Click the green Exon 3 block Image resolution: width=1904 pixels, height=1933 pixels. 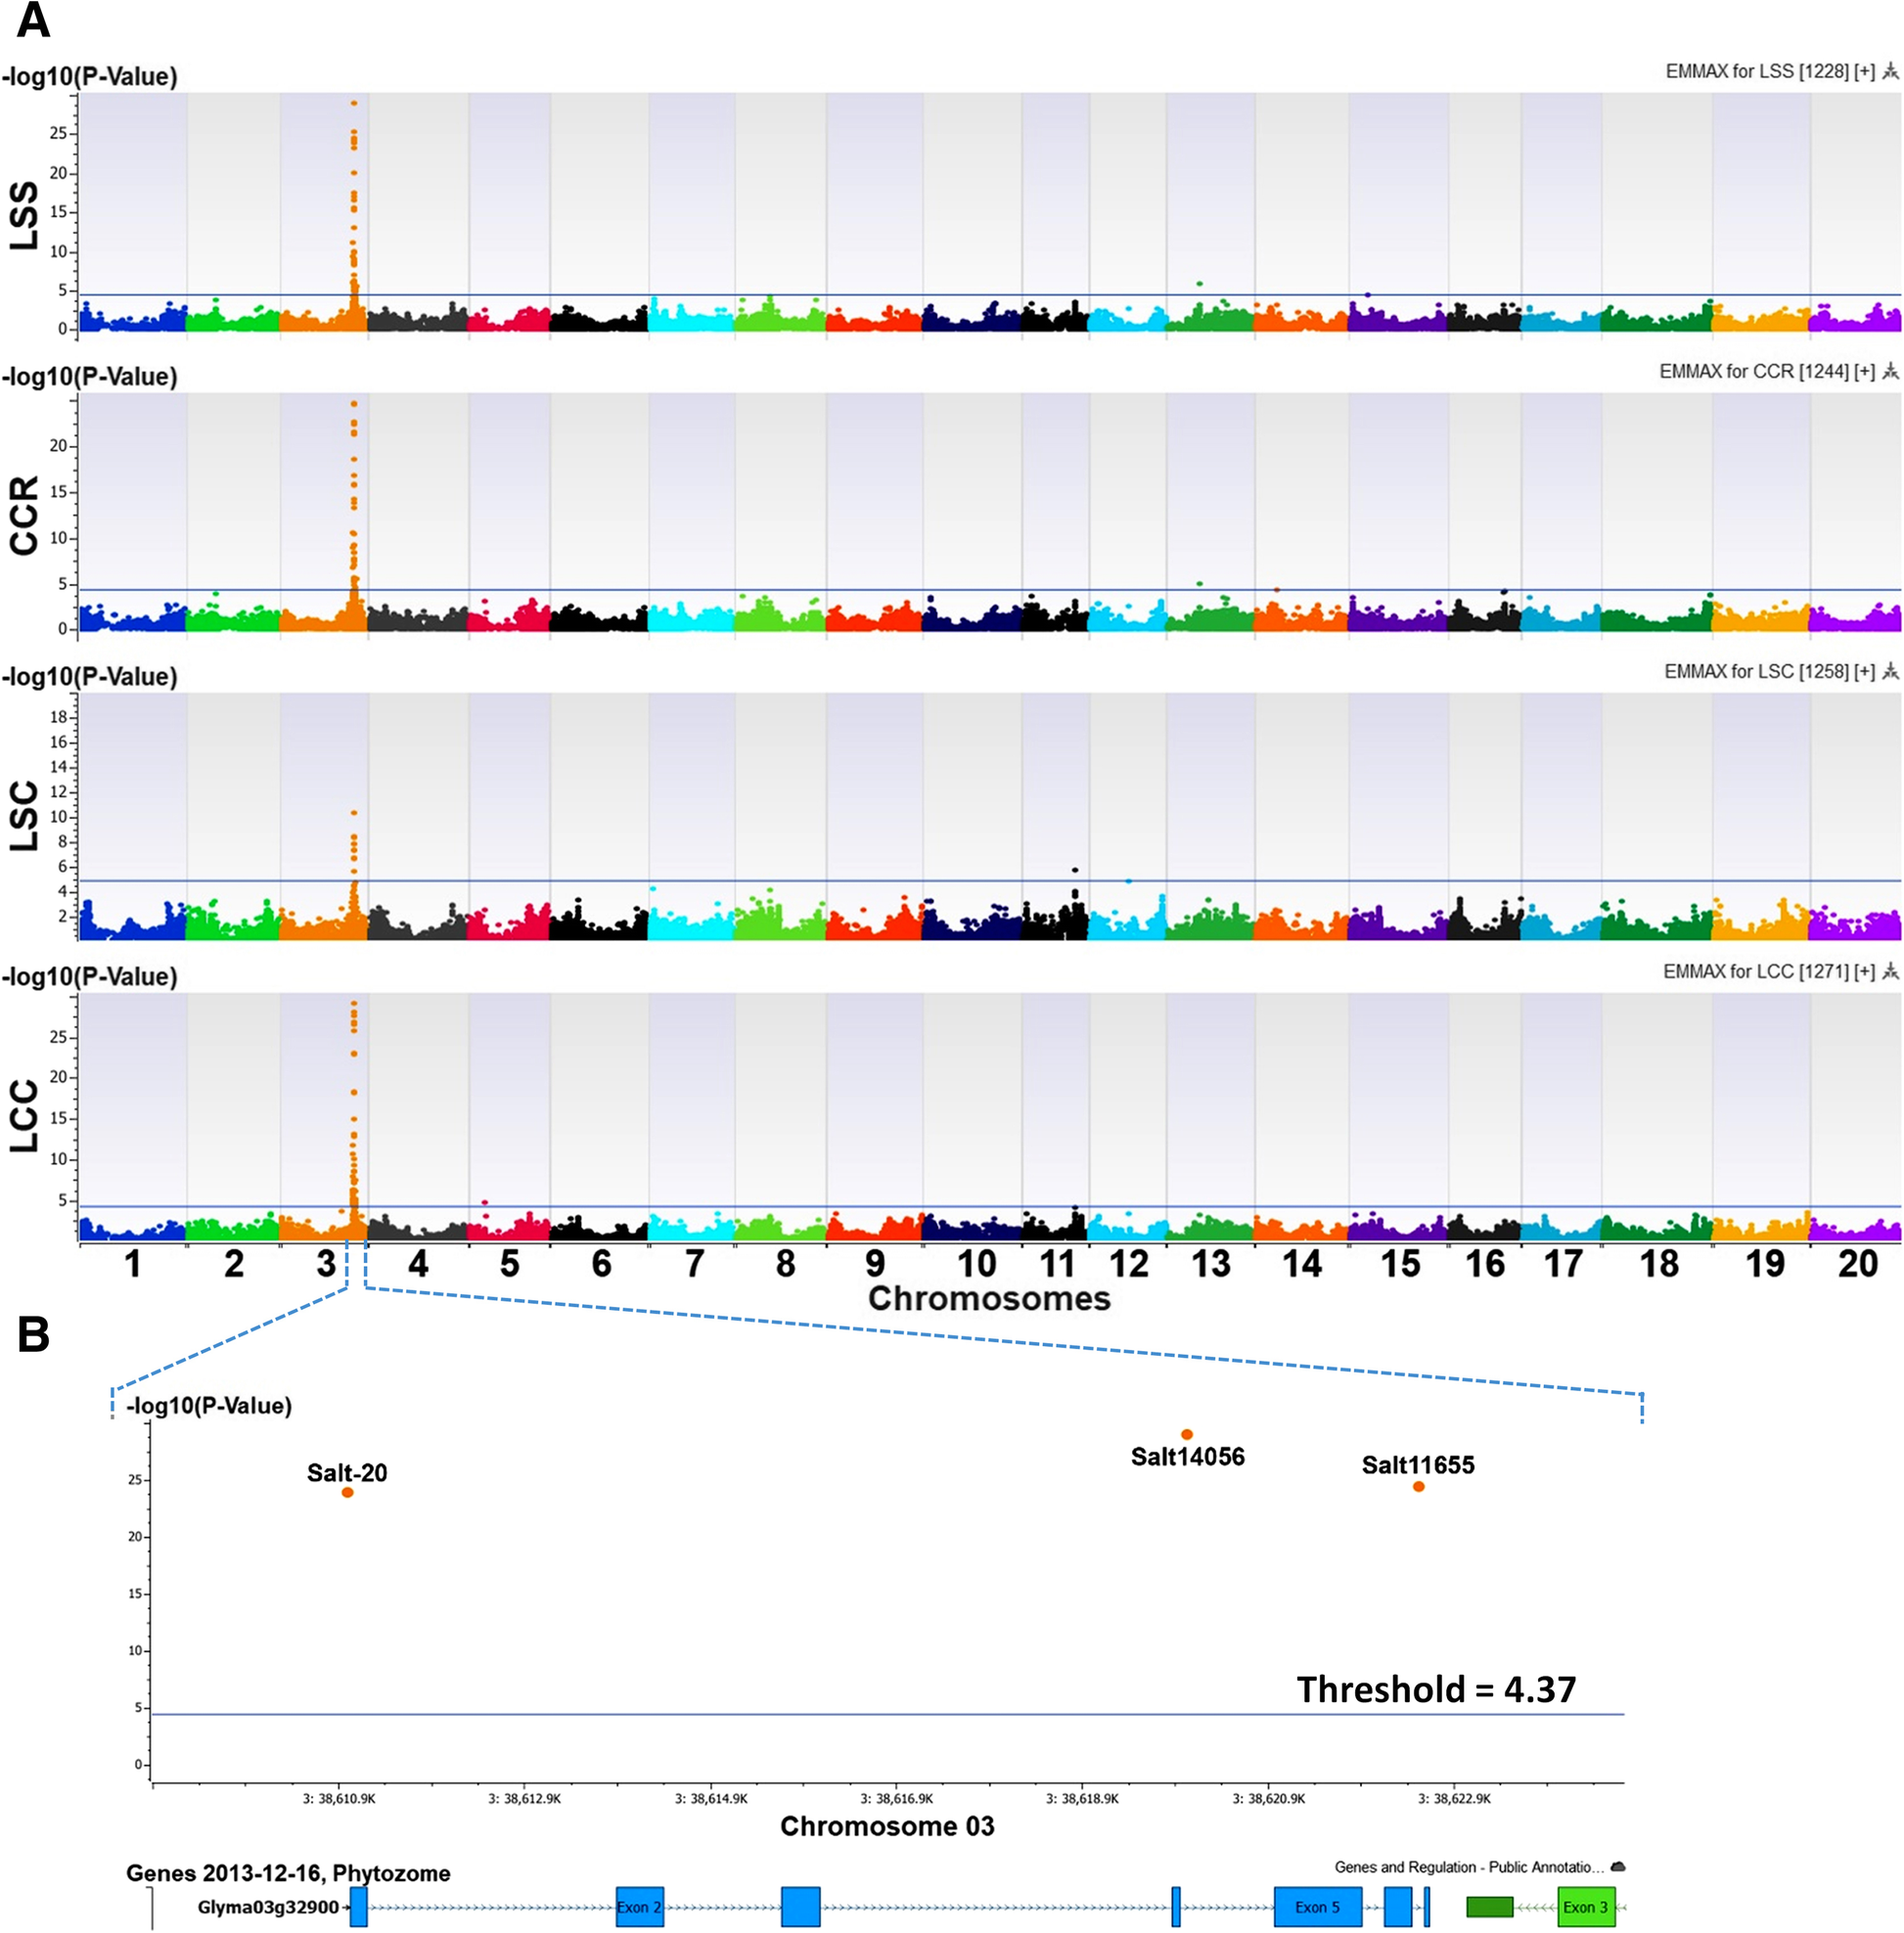tap(1587, 1907)
